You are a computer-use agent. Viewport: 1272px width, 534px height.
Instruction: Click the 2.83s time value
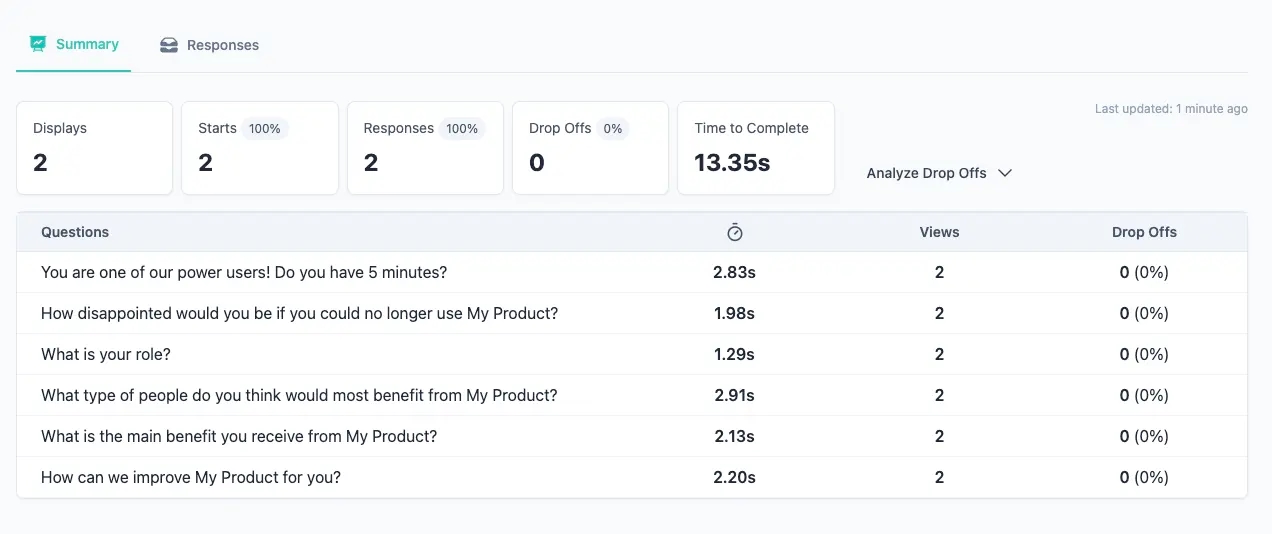(734, 272)
